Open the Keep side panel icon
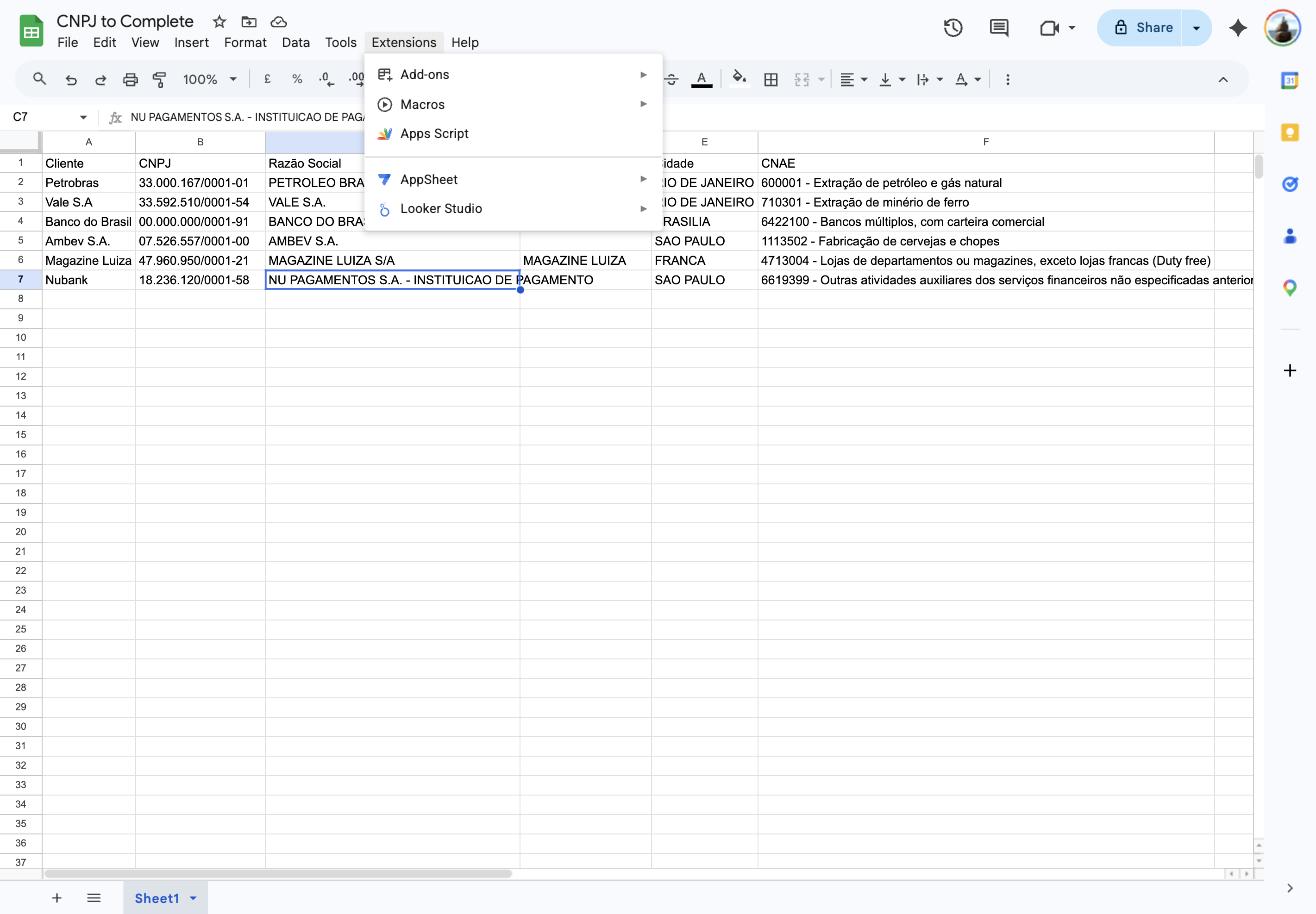Screen dimensions: 1316x914 coord(1290,133)
